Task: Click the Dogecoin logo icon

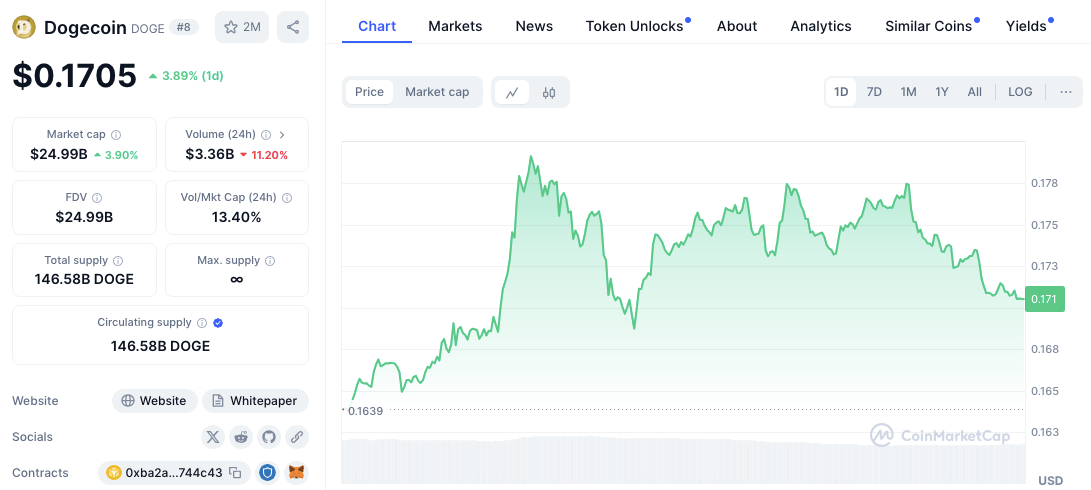Action: coord(24,27)
